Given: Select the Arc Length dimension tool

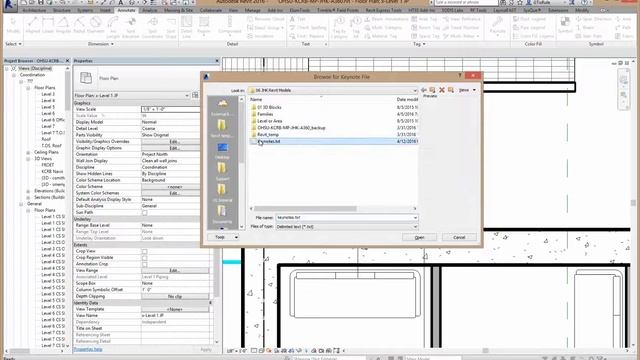Looking at the screenshot, I should [x=113, y=27].
